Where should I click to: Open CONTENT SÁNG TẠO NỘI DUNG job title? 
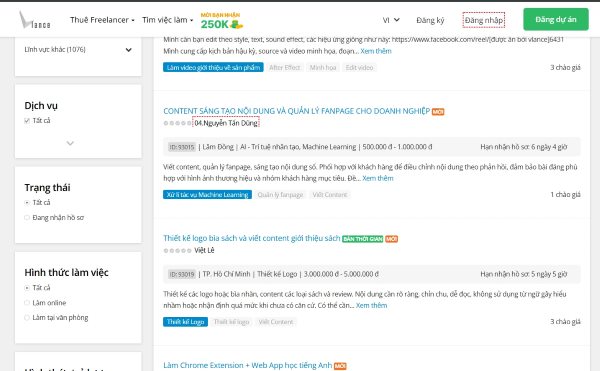(297, 111)
